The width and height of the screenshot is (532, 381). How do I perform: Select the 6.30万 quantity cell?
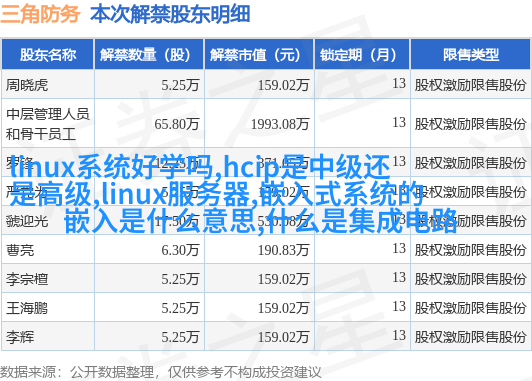pyautogui.click(x=180, y=250)
